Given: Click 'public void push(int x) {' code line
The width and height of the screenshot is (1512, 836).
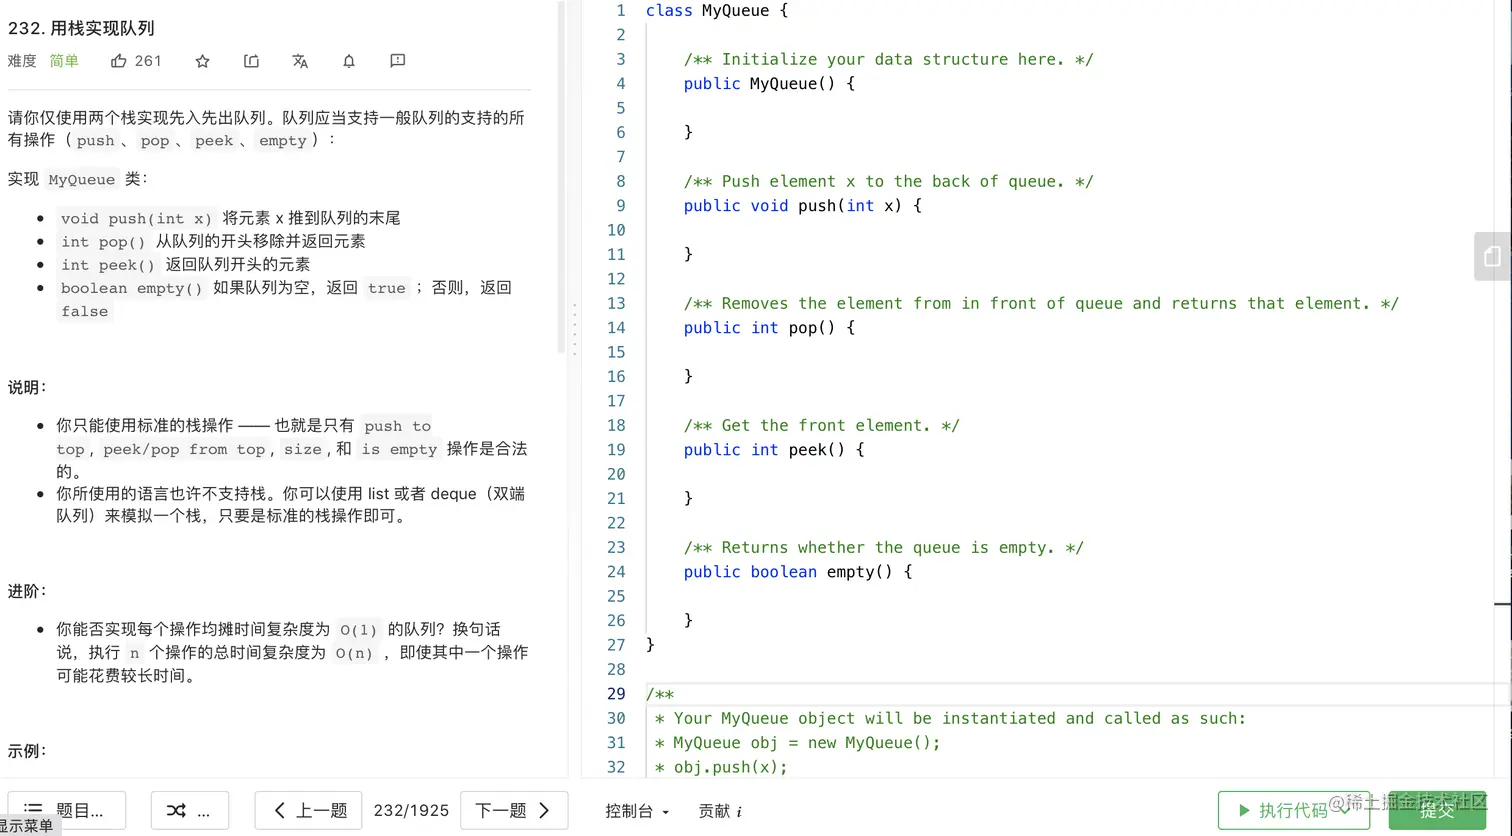Looking at the screenshot, I should point(803,206).
